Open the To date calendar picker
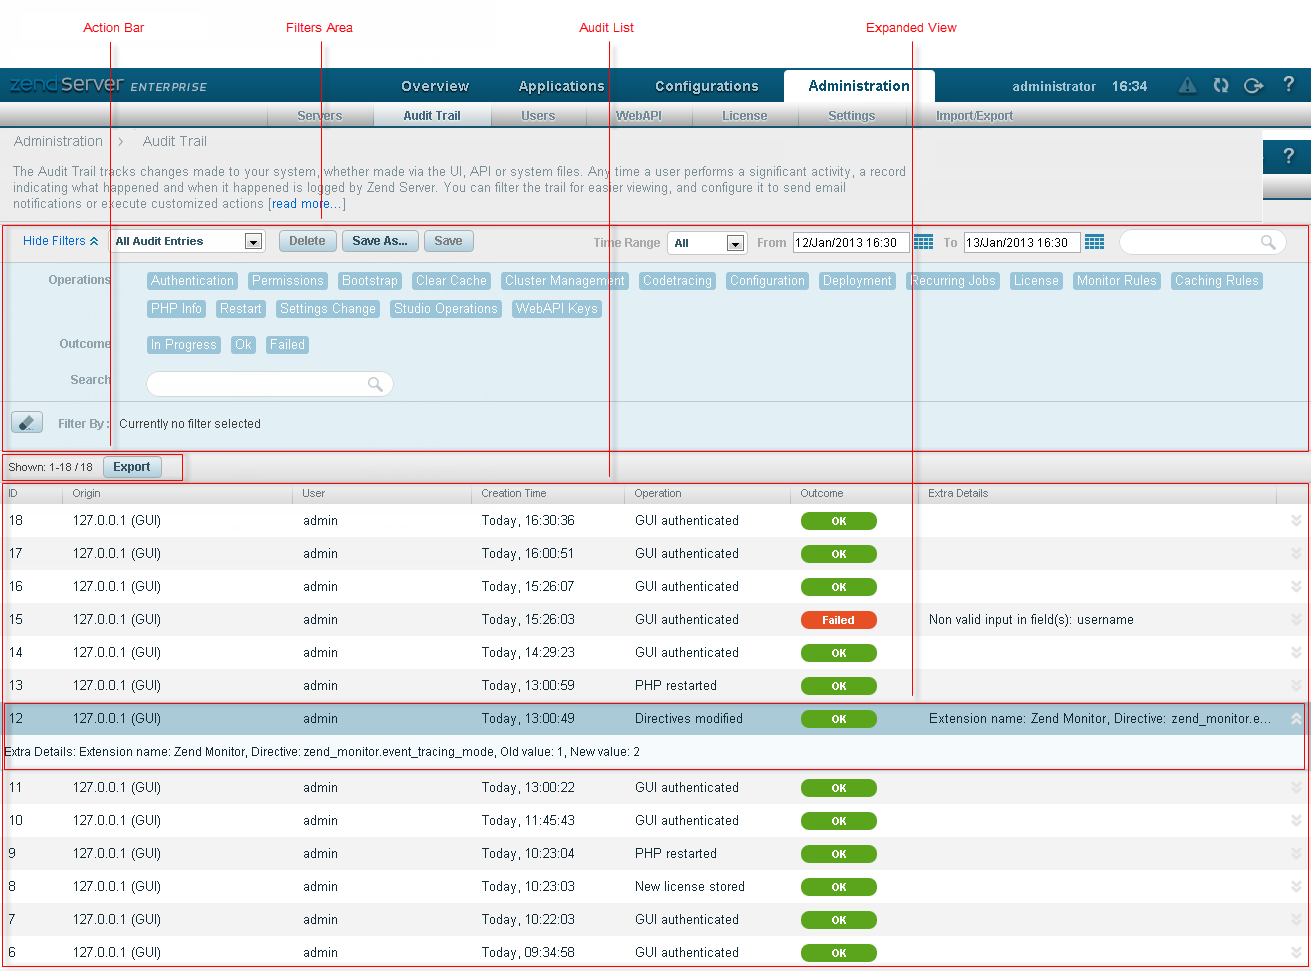The width and height of the screenshot is (1311, 971). click(x=1094, y=242)
